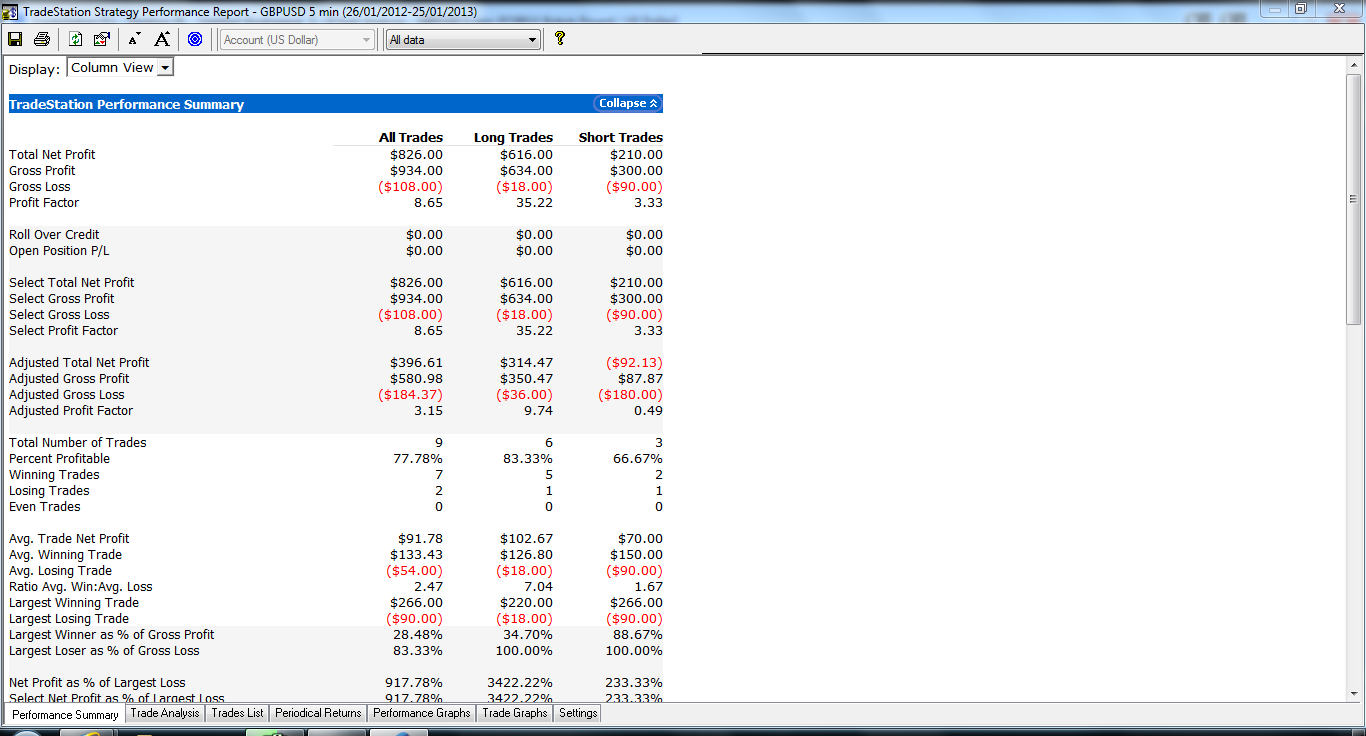This screenshot has height=736, width=1366.
Task: Click the Save report floppy disk icon
Action: 15,39
